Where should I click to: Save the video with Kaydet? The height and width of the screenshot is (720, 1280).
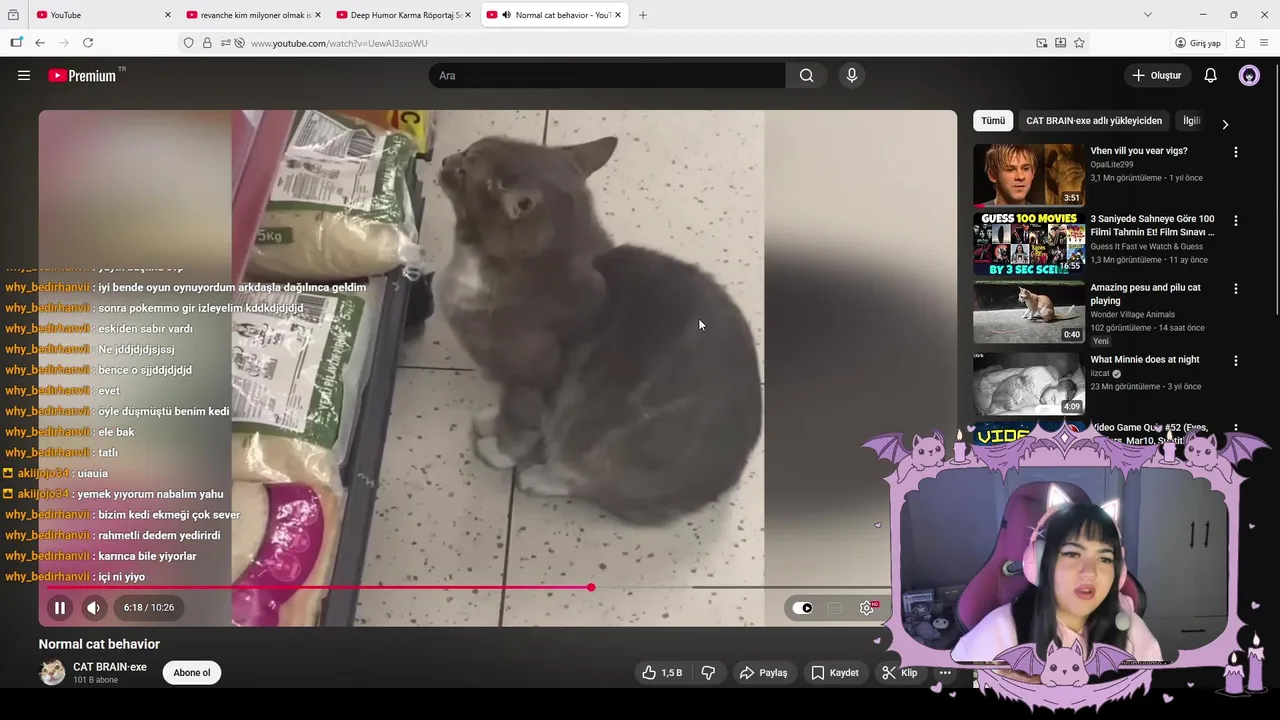pyautogui.click(x=835, y=673)
